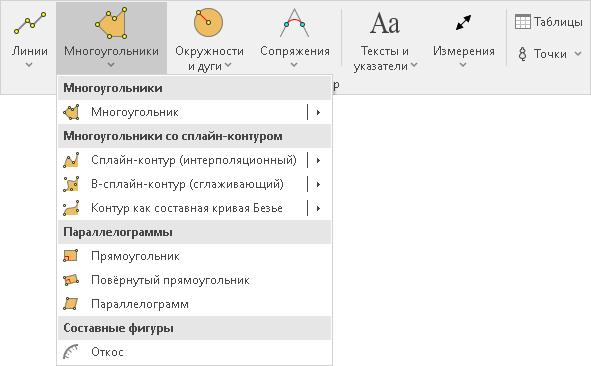Expand Сплайн-контур (интерполяционный) submenu arrow
This screenshot has width=591, height=366.
[x=318, y=160]
